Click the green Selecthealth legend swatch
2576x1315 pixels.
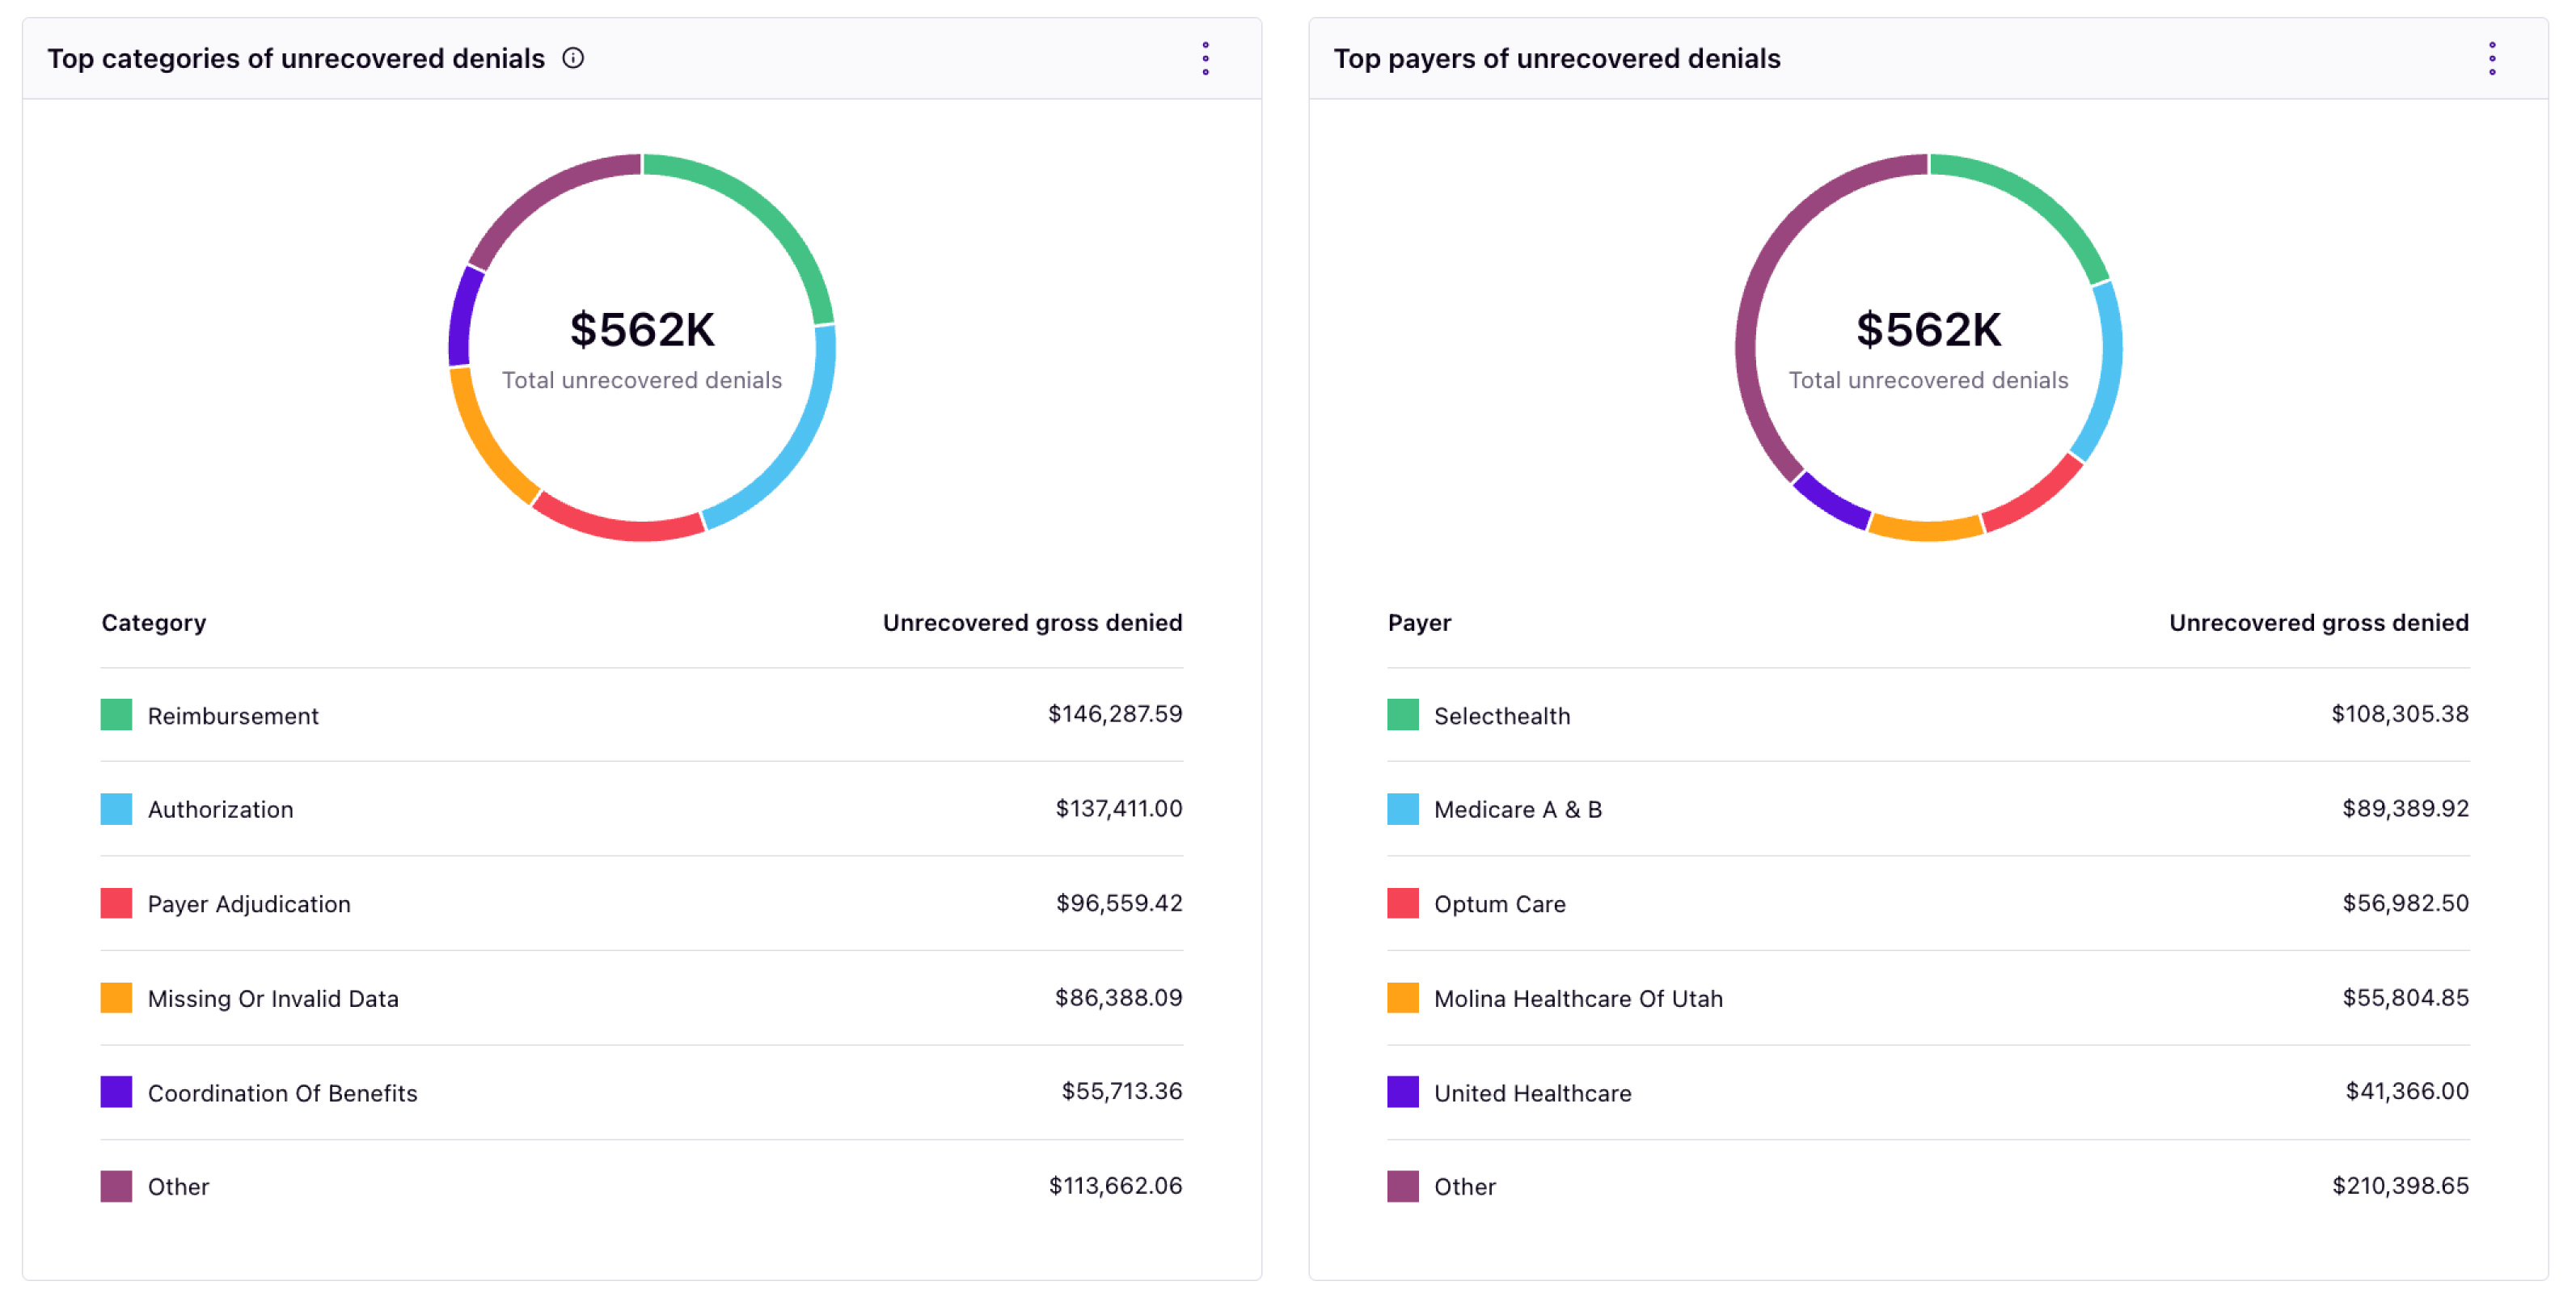tap(1402, 715)
